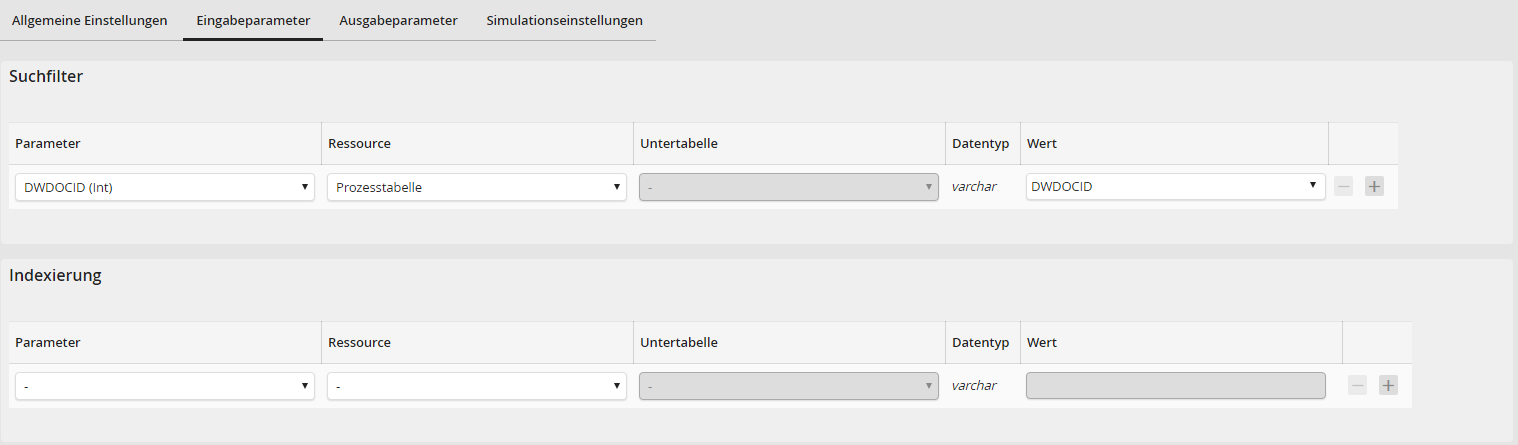1518x445 pixels.
Task: Click the Datentyp column header in Indexierung
Action: 980,343
